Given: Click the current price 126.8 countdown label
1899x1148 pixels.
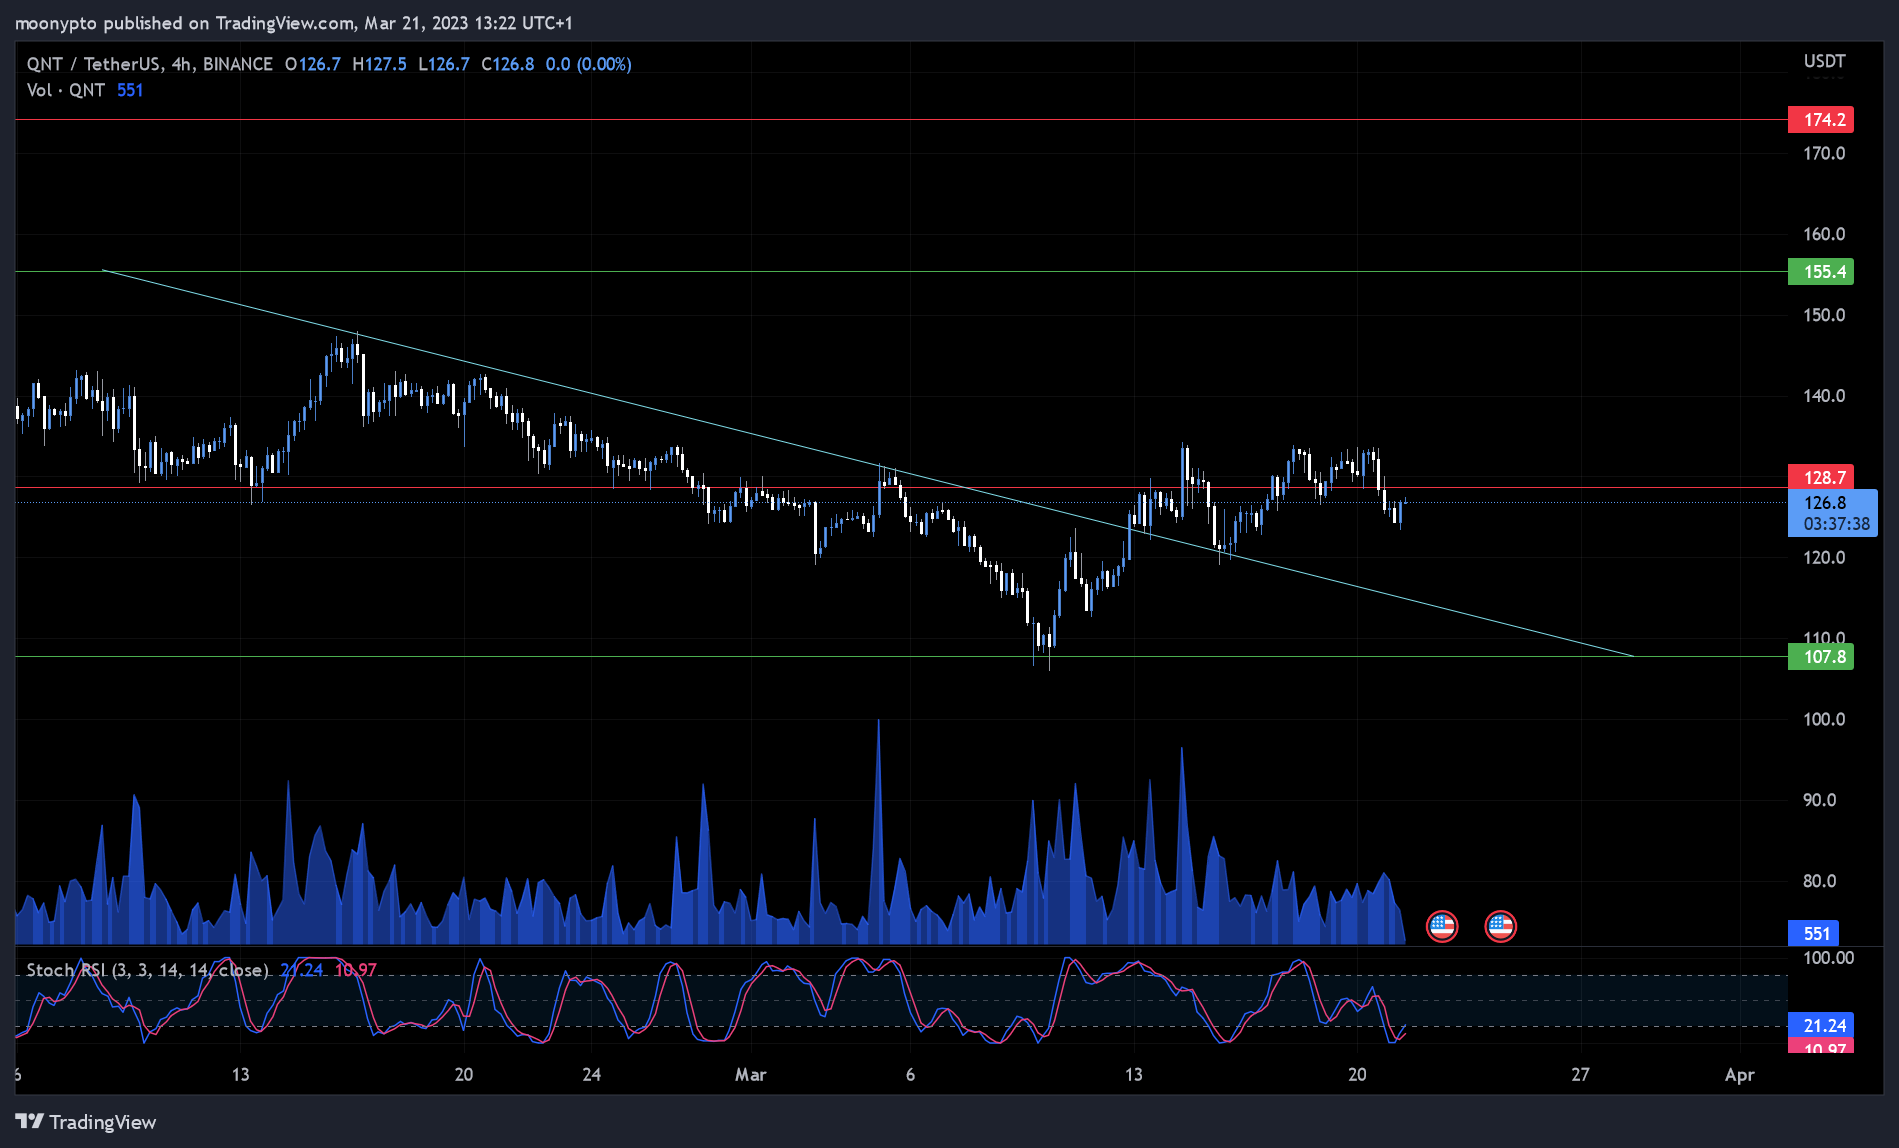Looking at the screenshot, I should (1833, 513).
